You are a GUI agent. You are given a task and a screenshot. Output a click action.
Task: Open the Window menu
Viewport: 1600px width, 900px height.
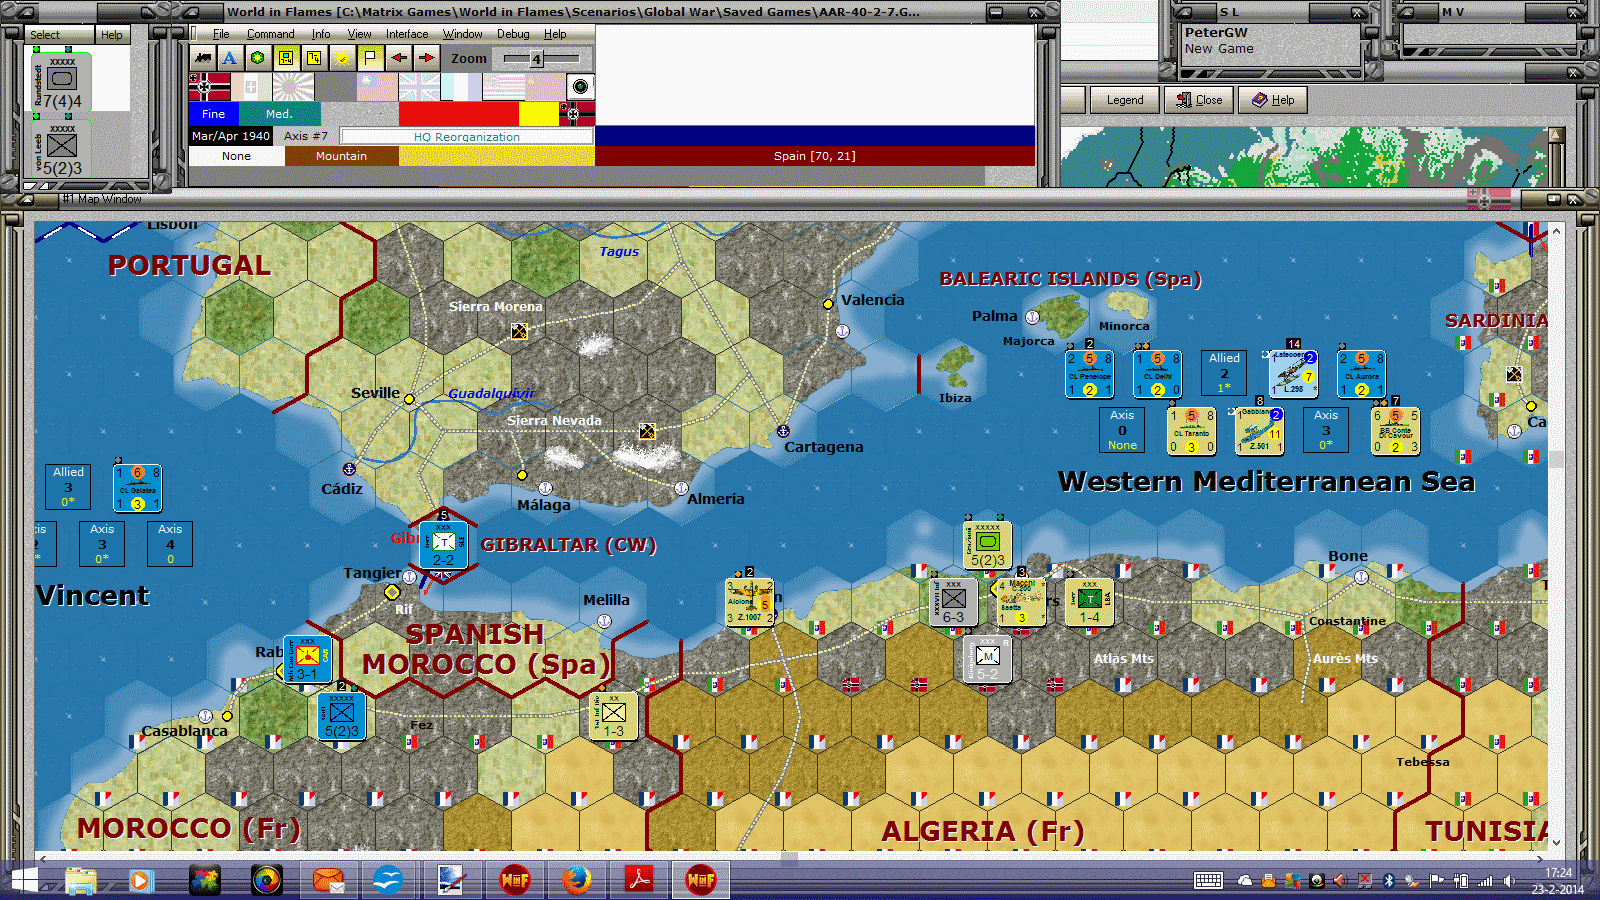point(463,34)
